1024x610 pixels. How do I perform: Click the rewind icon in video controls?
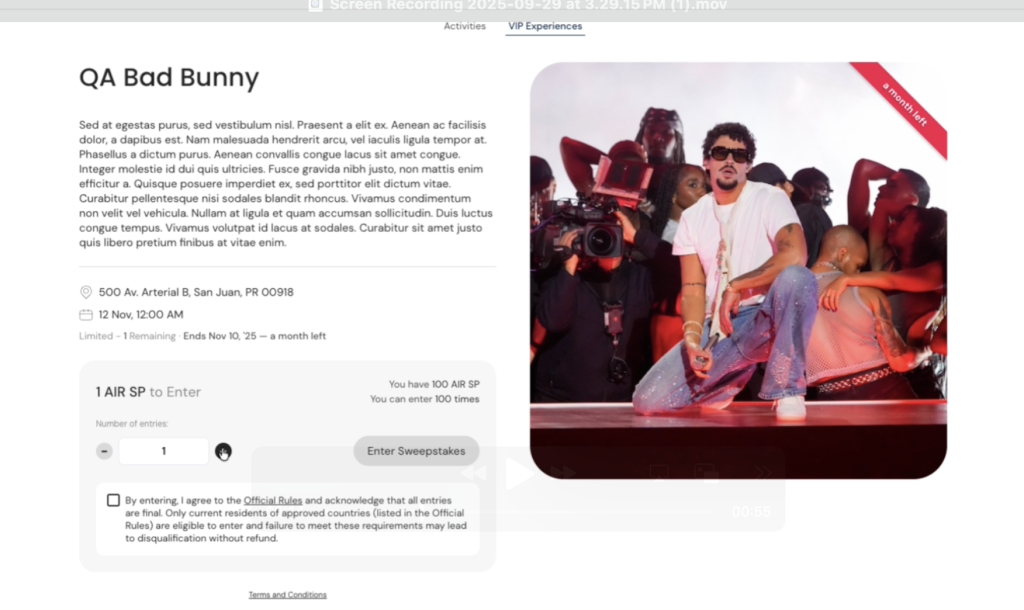472,473
